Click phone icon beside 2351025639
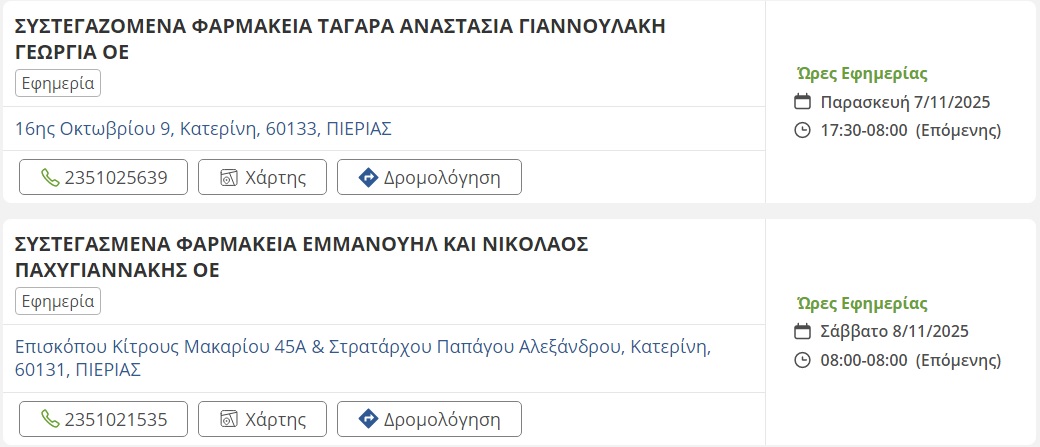The width and height of the screenshot is (1040, 447). coord(50,178)
